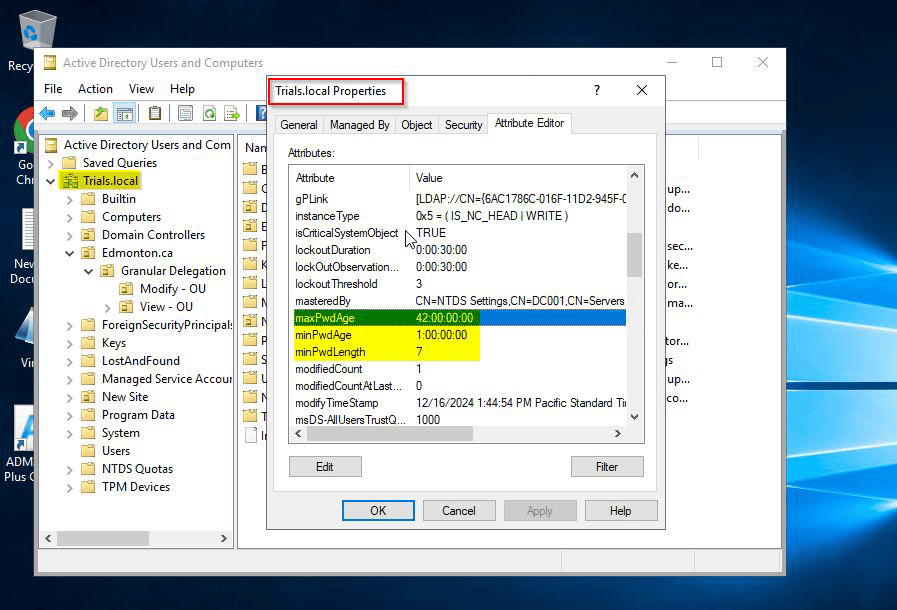
Task: Collapse the Trials.local domain node
Action: 50,181
